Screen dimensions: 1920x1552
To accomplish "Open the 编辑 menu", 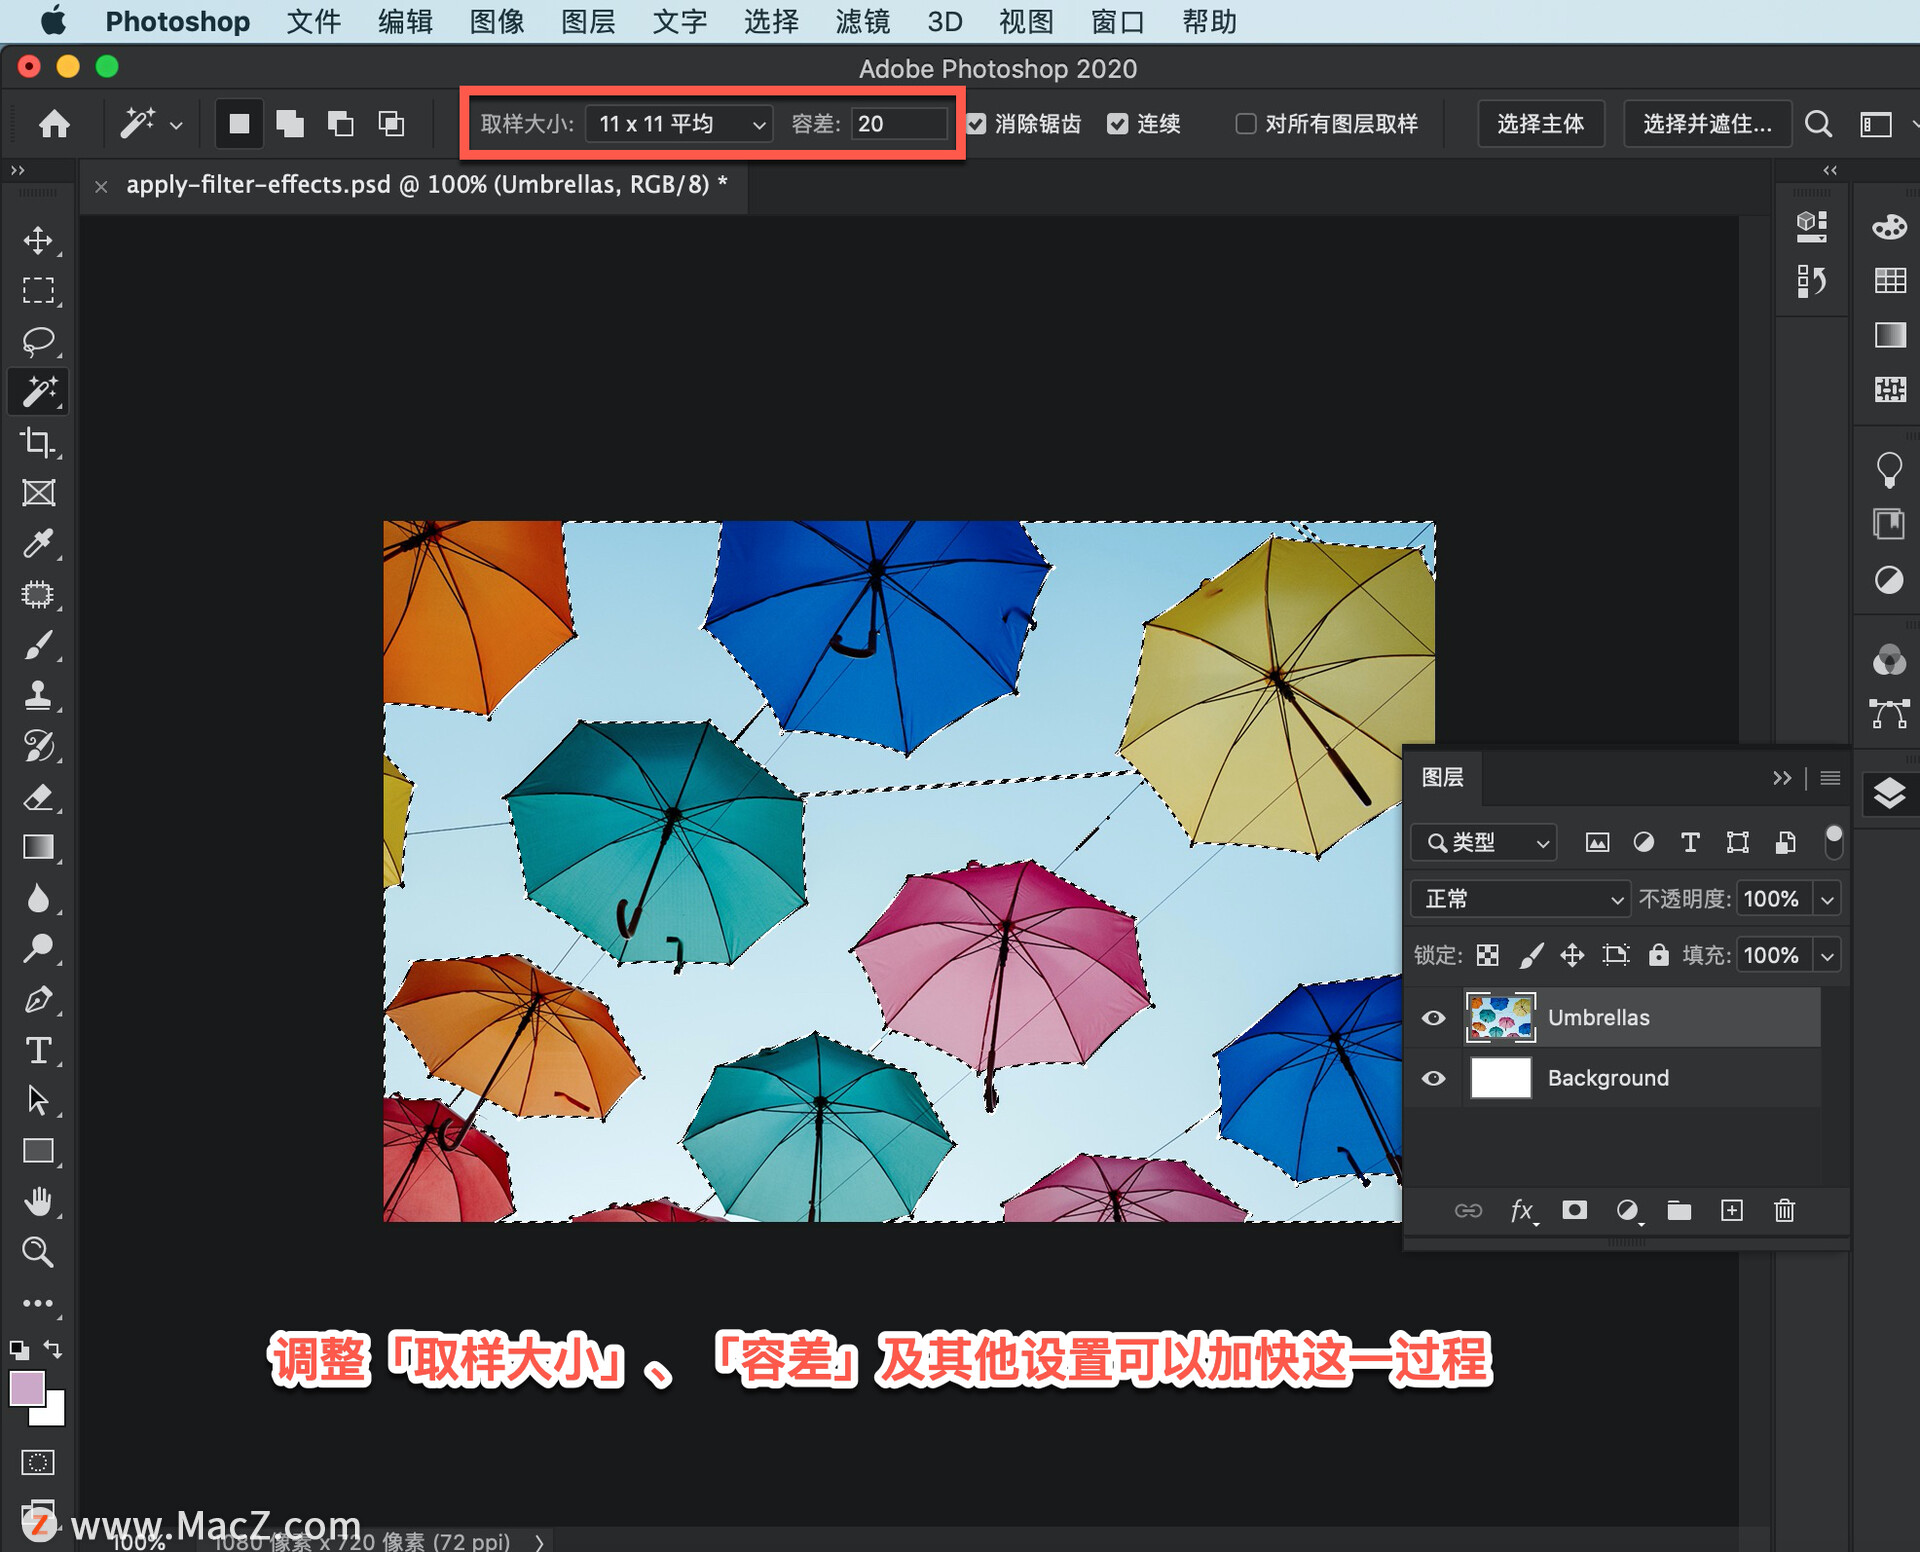I will pos(405,21).
